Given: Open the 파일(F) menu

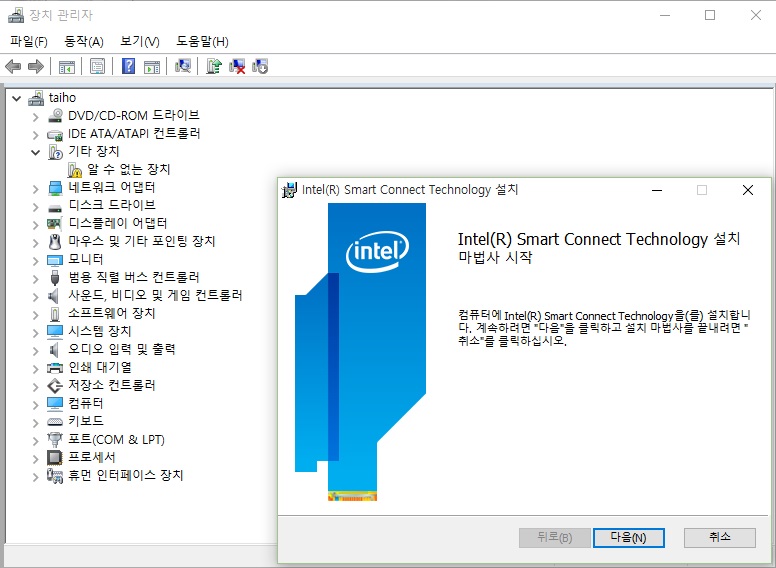Looking at the screenshot, I should click(x=29, y=42).
